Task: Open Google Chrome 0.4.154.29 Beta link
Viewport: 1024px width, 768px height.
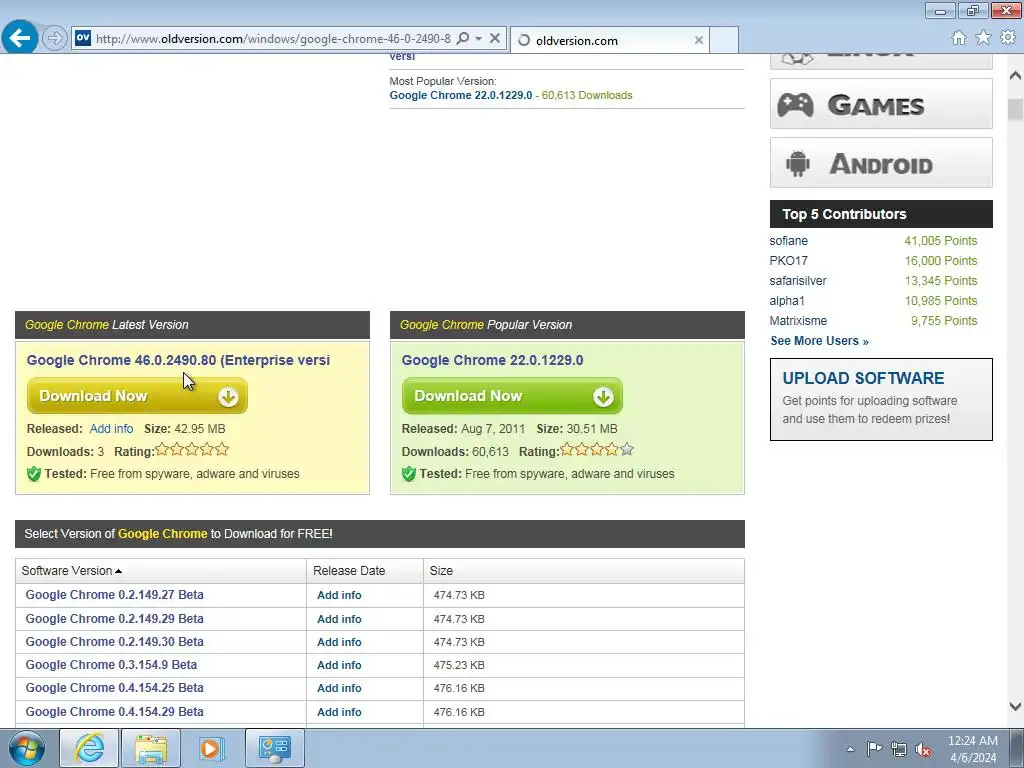Action: 114,712
